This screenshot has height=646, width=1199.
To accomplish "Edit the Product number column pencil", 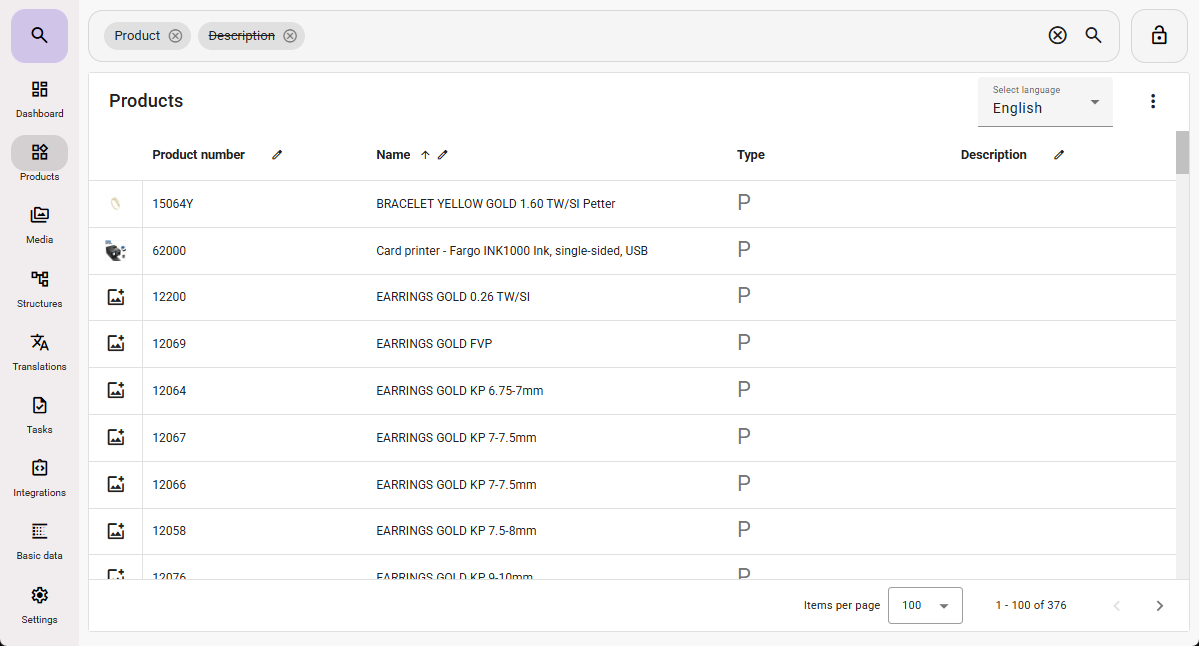I will (x=277, y=155).
